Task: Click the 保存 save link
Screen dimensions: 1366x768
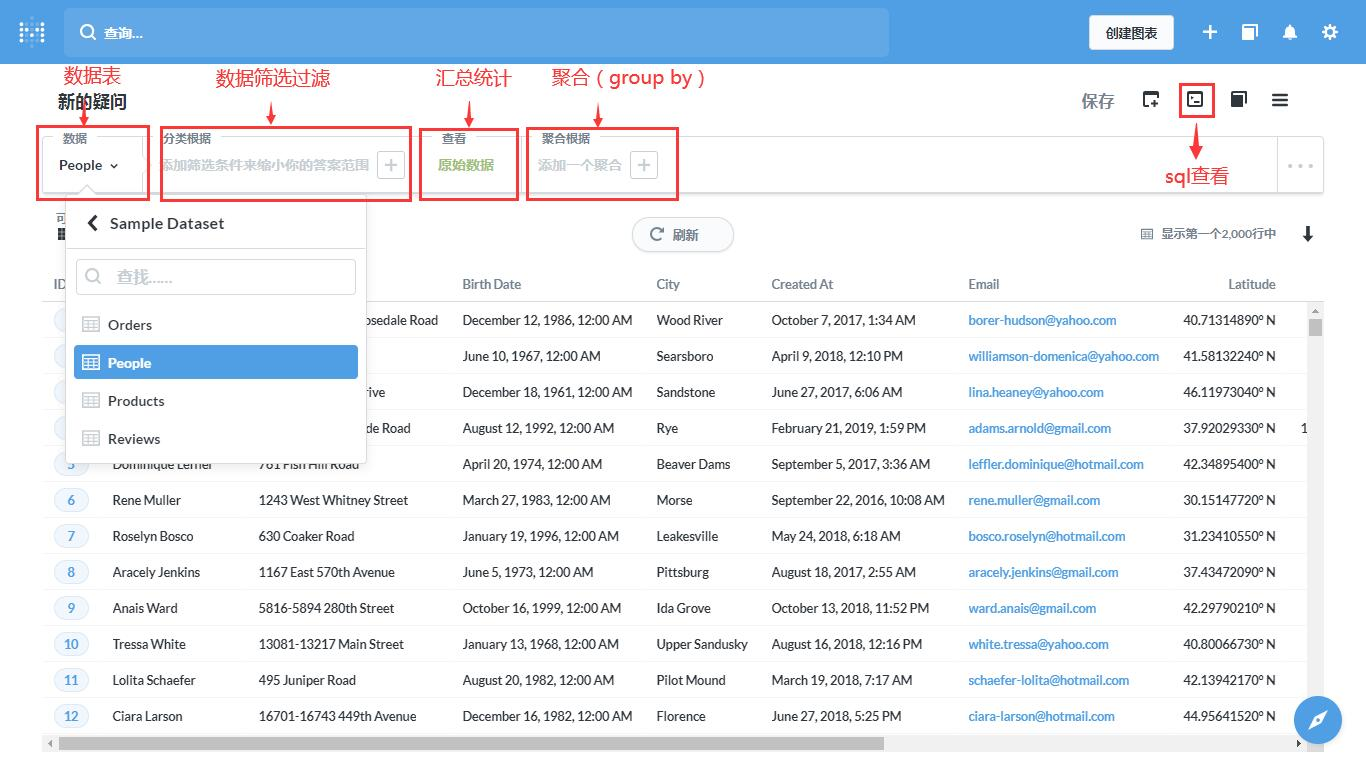Action: click(1098, 100)
